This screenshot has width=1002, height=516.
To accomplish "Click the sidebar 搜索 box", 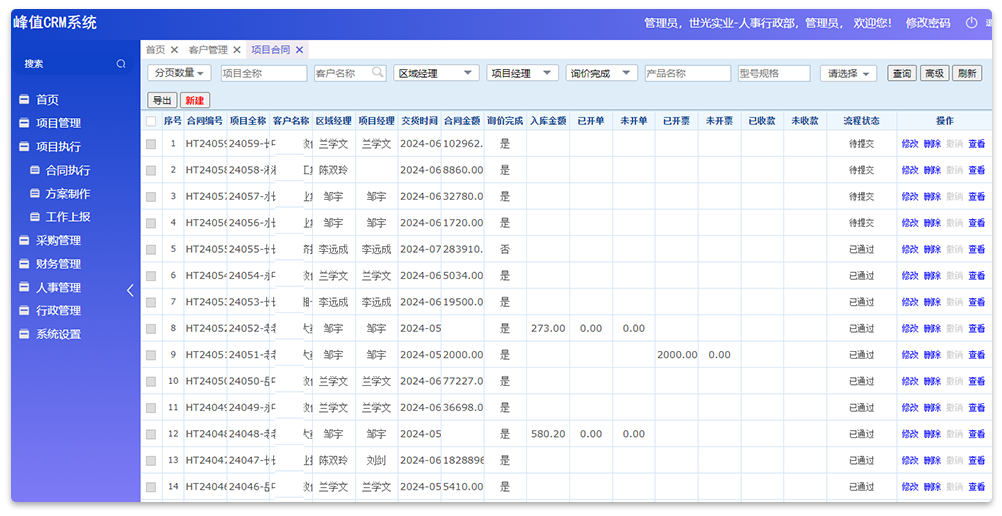I will 75,64.
